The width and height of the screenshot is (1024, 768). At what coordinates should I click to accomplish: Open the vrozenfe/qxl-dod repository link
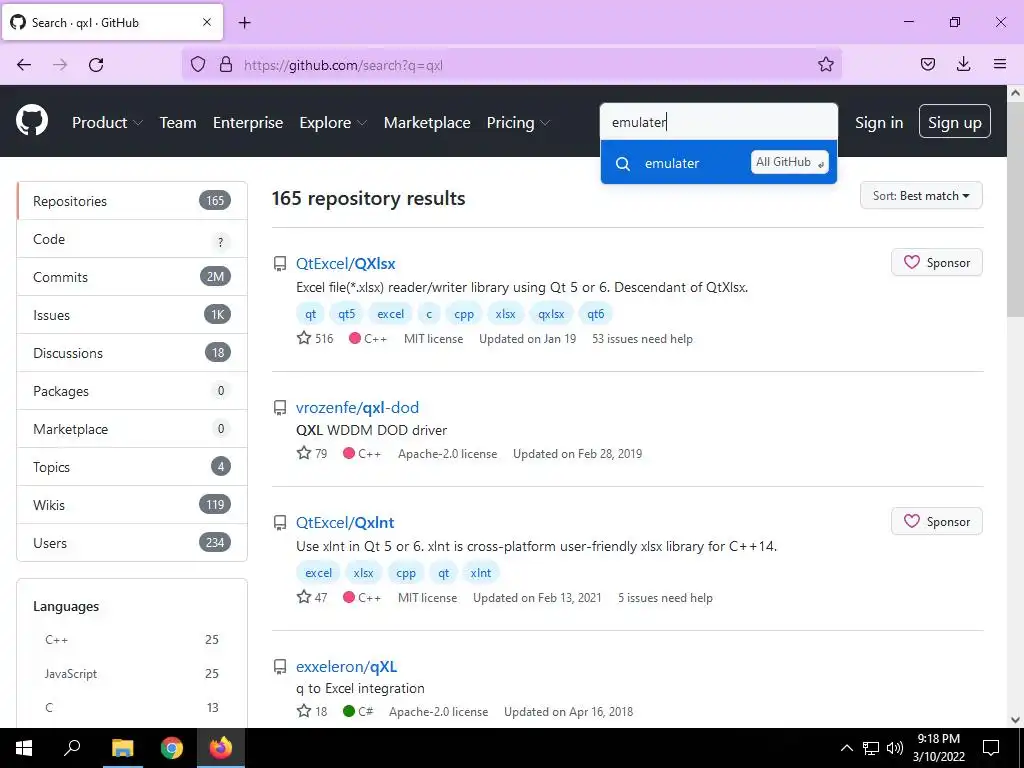tap(357, 408)
